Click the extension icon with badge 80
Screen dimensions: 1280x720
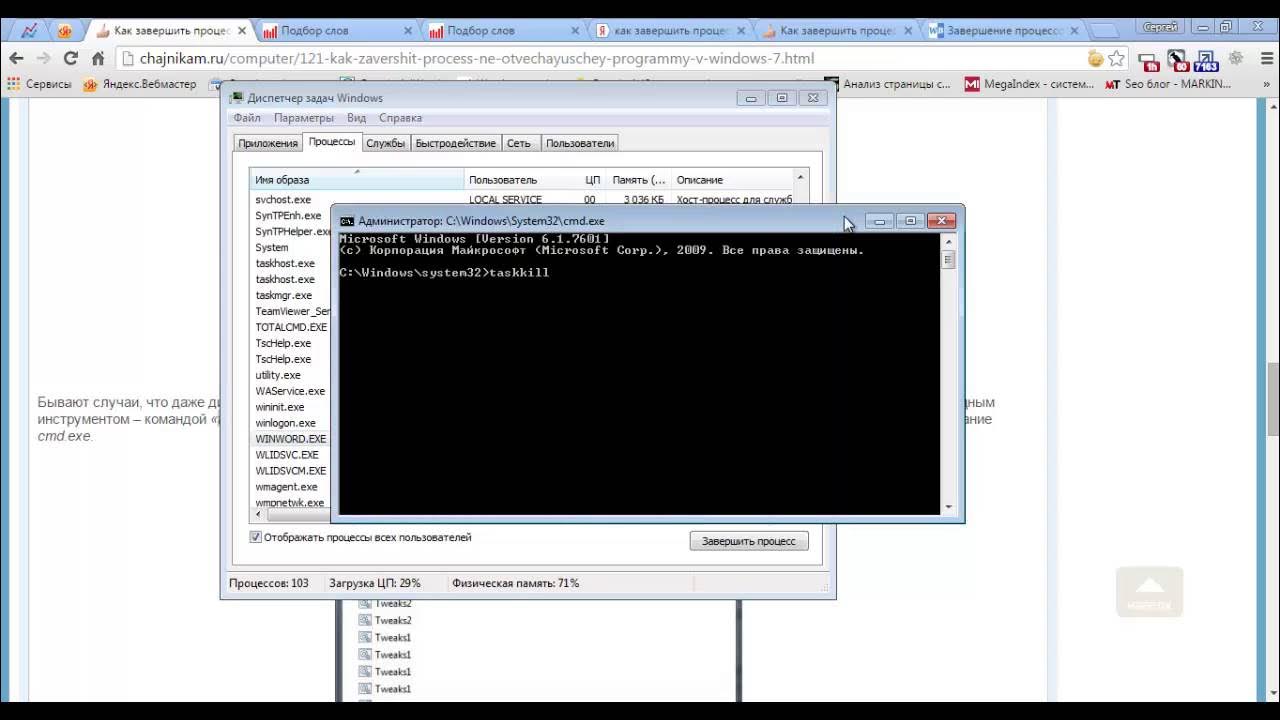click(x=1177, y=60)
